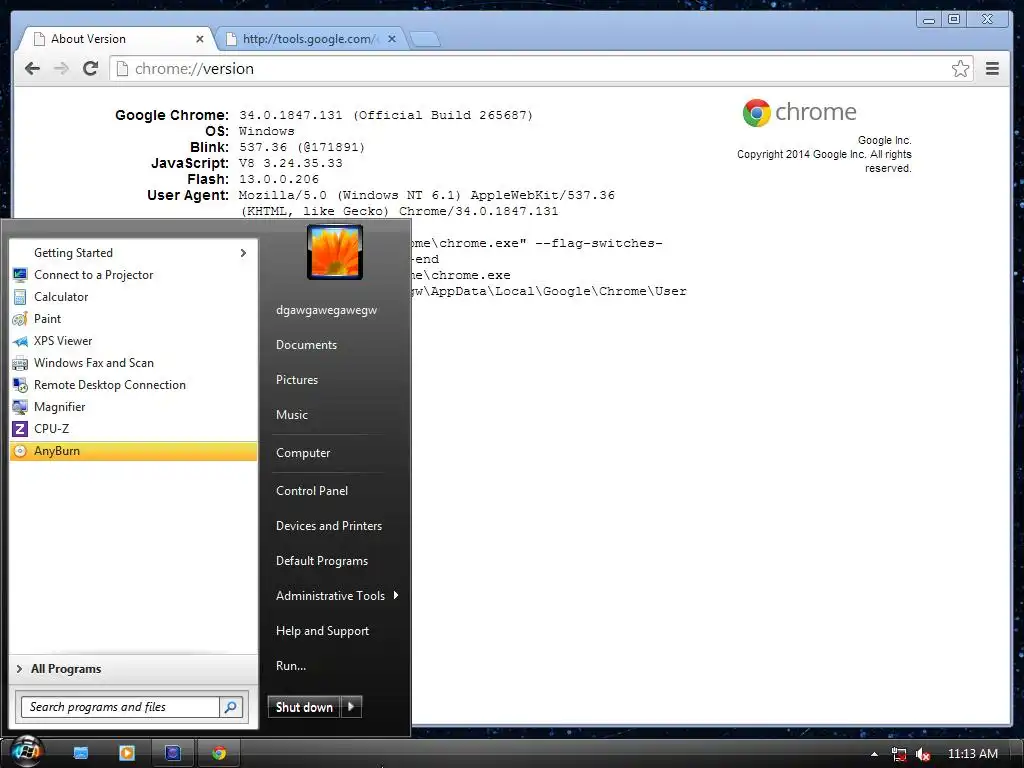The image size is (1024, 768).
Task: Open Default Programs
Action: [322, 561]
